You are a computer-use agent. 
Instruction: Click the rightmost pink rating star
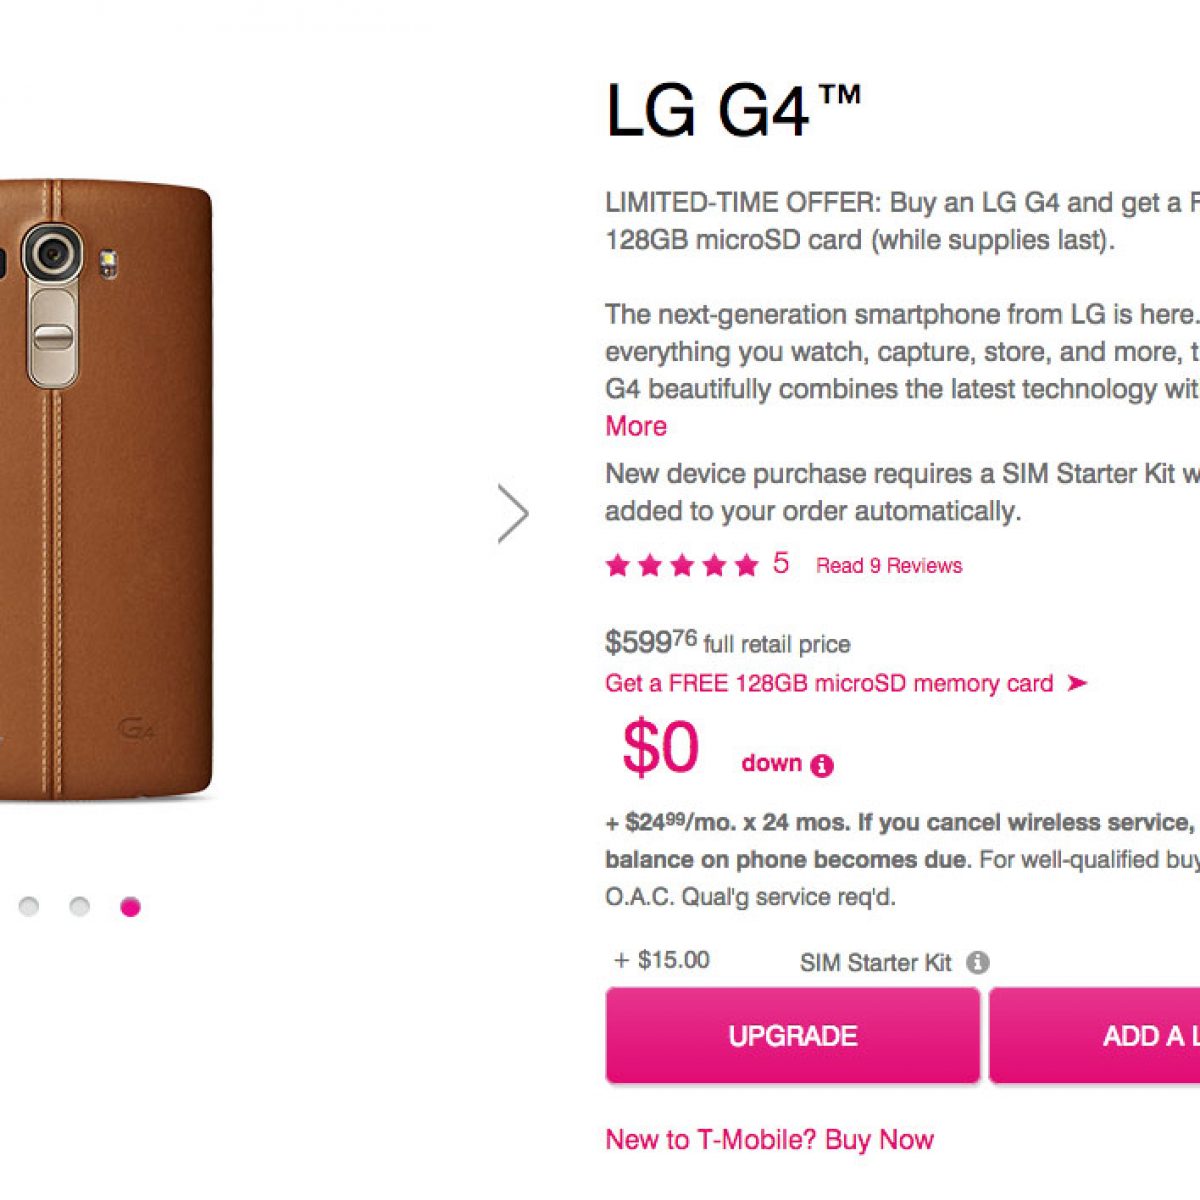click(x=746, y=566)
